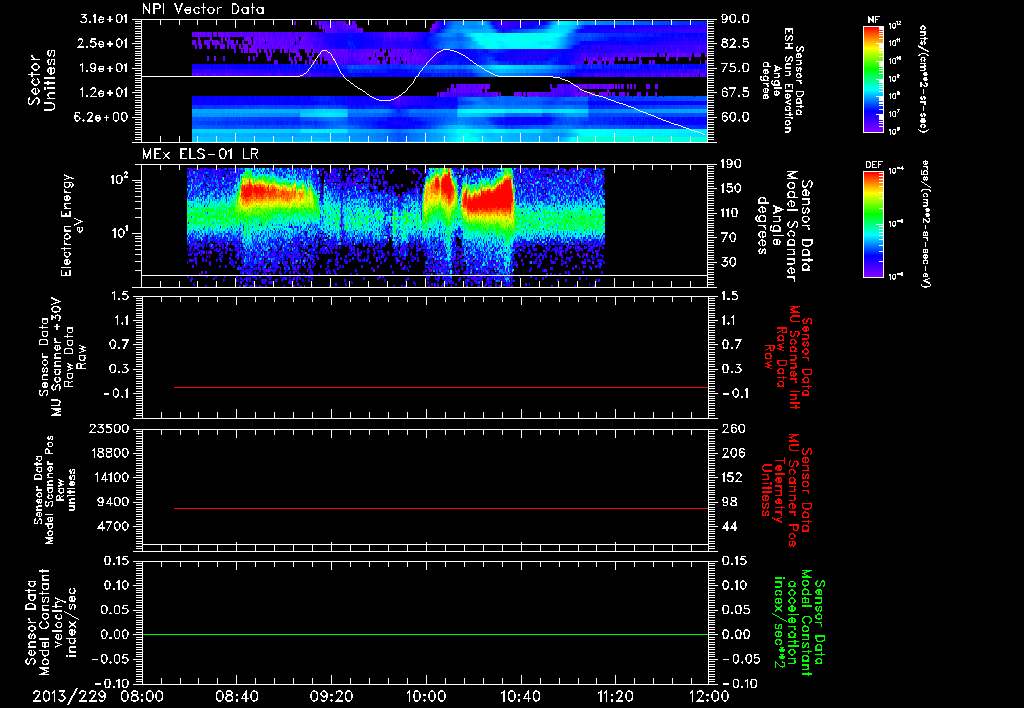This screenshot has height=708, width=1024.
Task: Click the "NF" label above the color bar
Action: point(873,20)
